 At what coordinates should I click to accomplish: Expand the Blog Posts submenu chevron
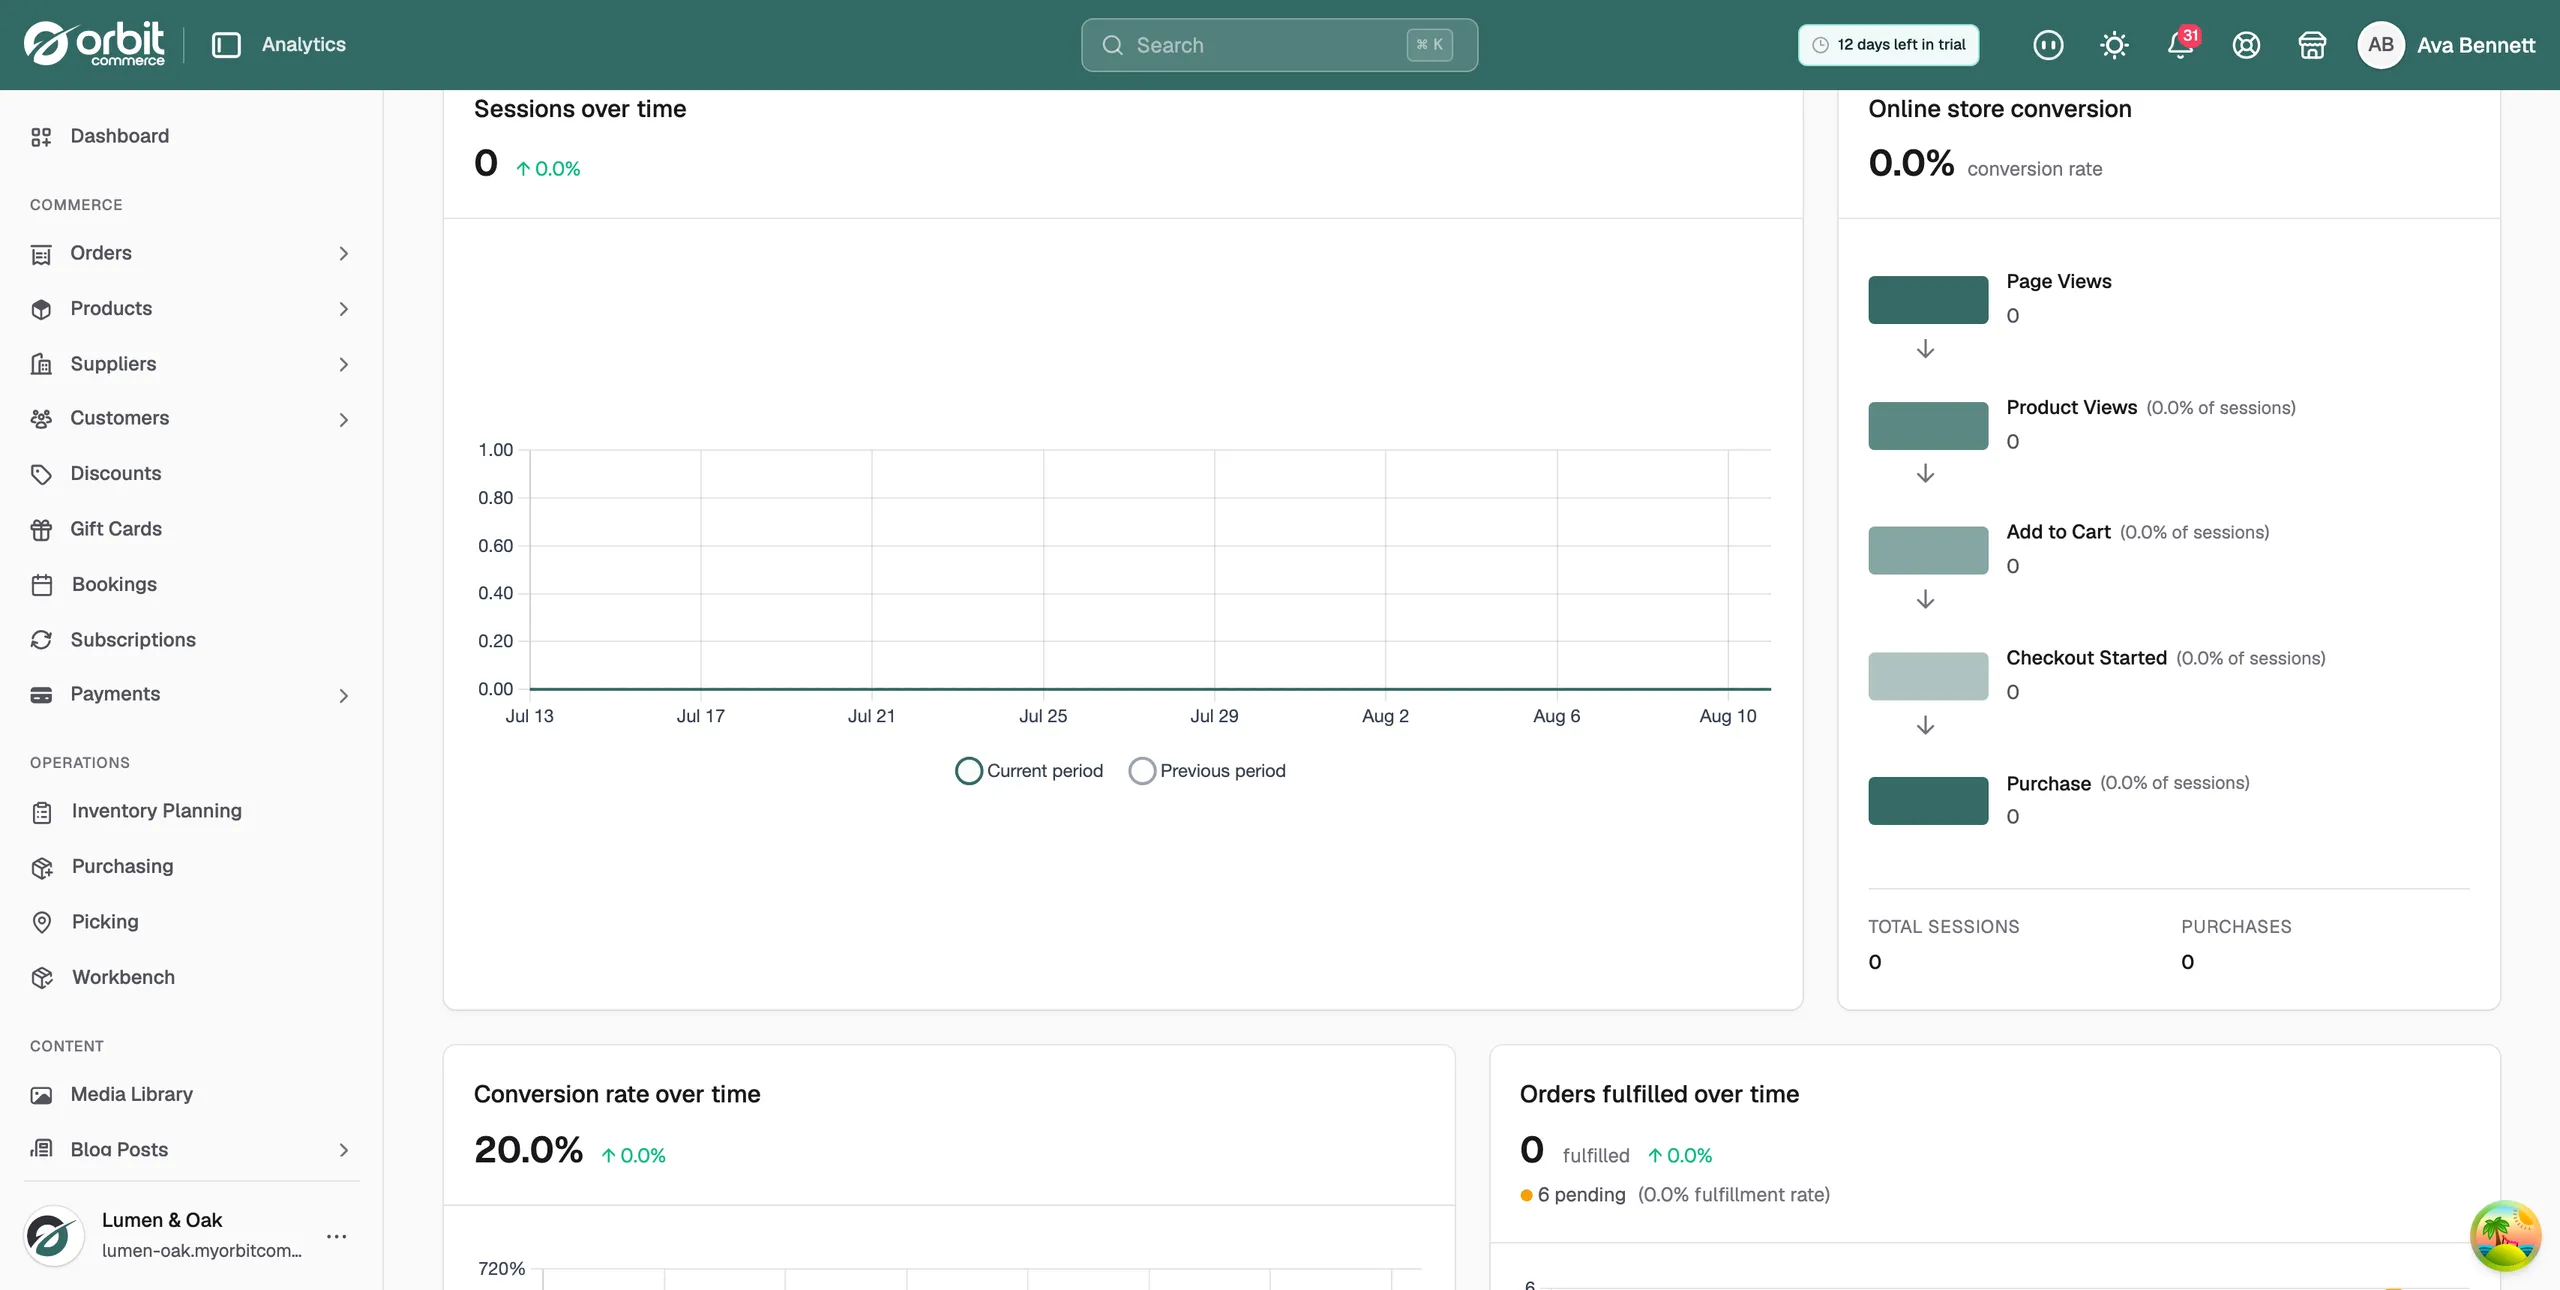(343, 1150)
